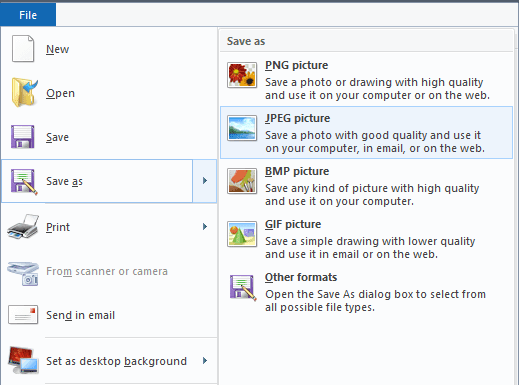Image resolution: width=519 pixels, height=385 pixels.
Task: Click the Other formats label
Action: point(301,277)
